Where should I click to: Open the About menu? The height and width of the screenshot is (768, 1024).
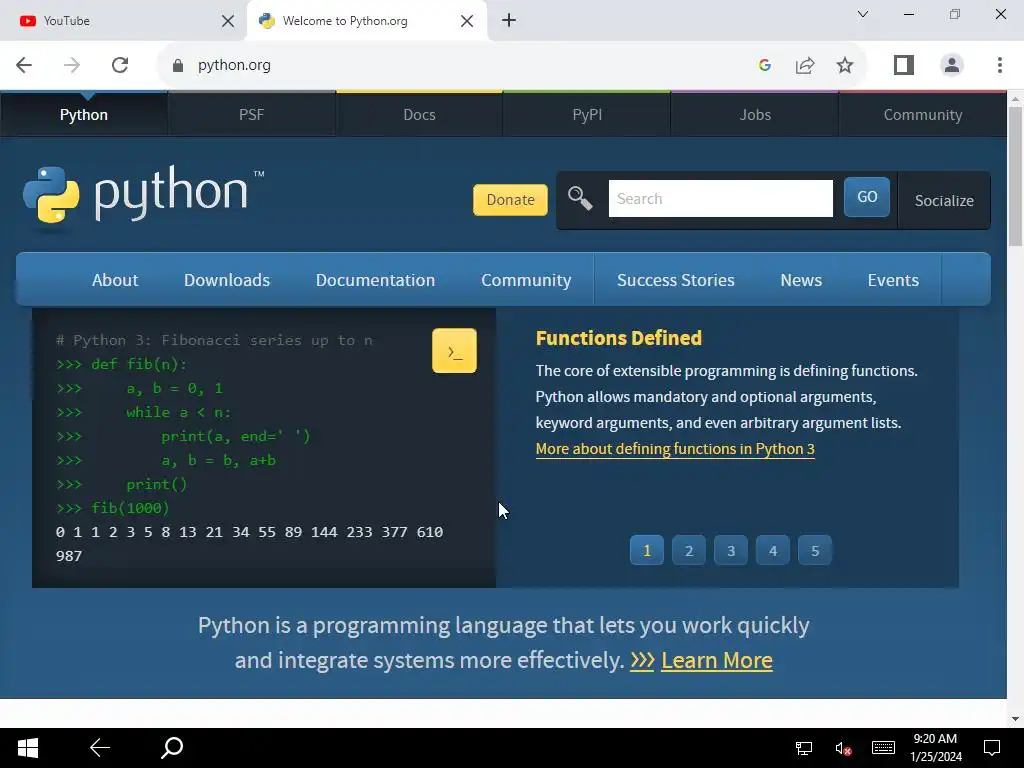(115, 280)
